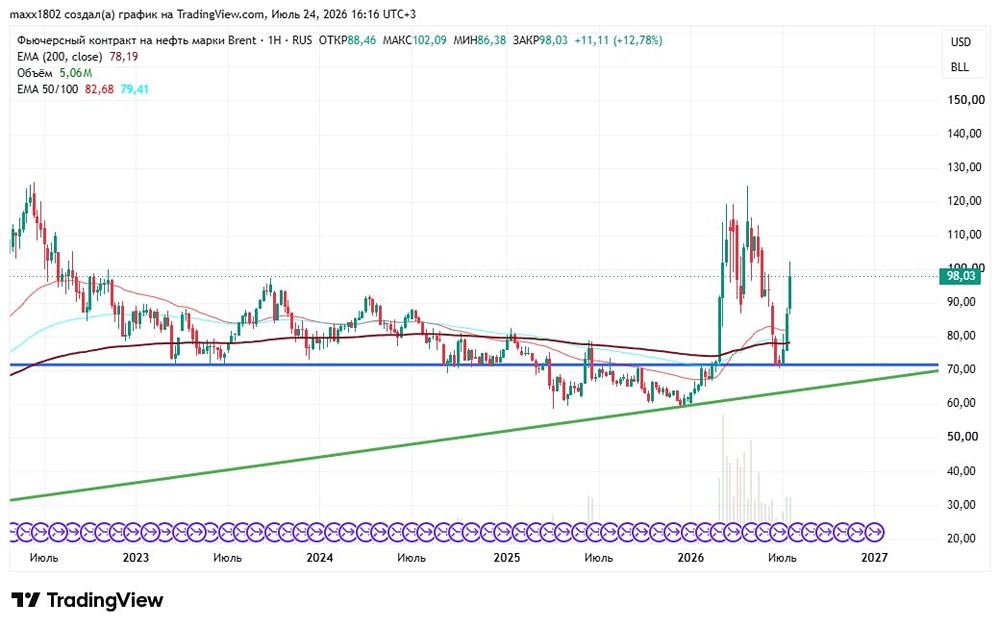The width and height of the screenshot is (1000, 629).
Task: Select the blue horizontal support line
Action: (x=474, y=365)
